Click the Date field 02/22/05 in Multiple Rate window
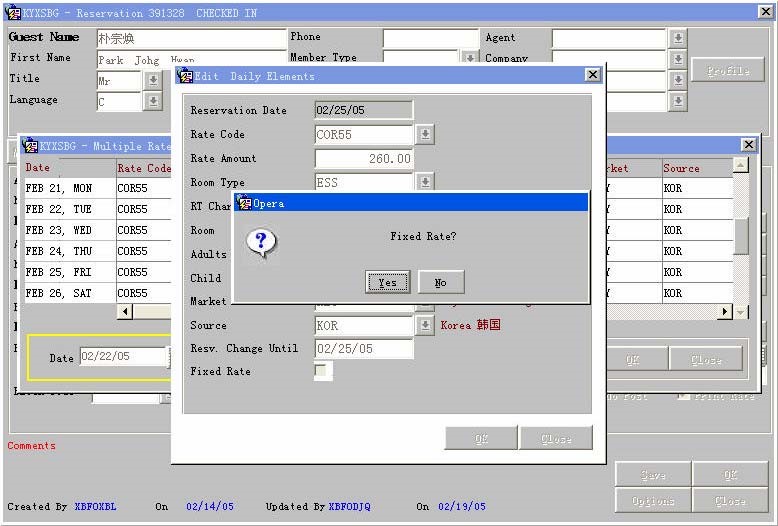This screenshot has height=526, width=778. pos(124,356)
